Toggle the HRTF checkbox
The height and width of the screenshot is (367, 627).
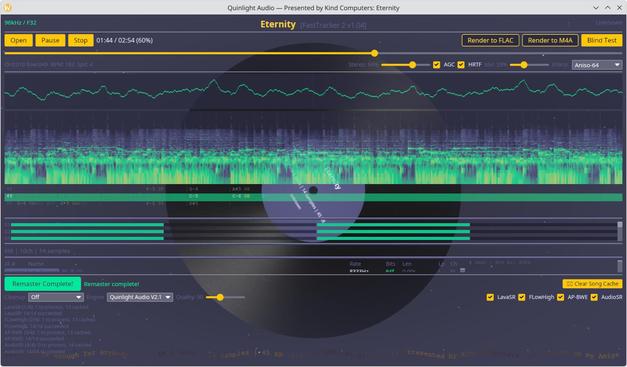point(461,65)
